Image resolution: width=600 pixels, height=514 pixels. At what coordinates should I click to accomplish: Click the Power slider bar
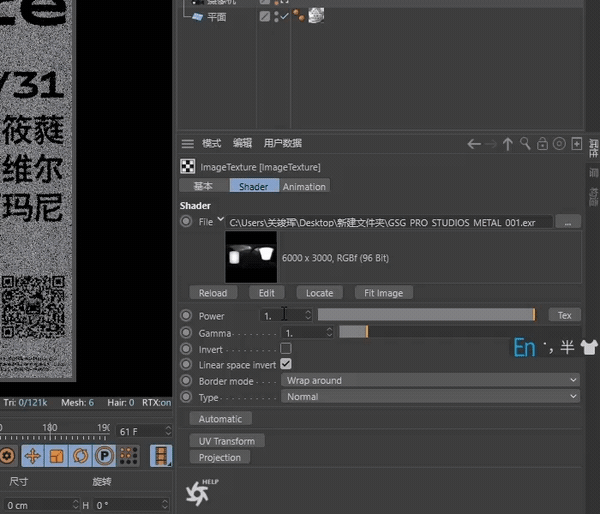(x=427, y=315)
